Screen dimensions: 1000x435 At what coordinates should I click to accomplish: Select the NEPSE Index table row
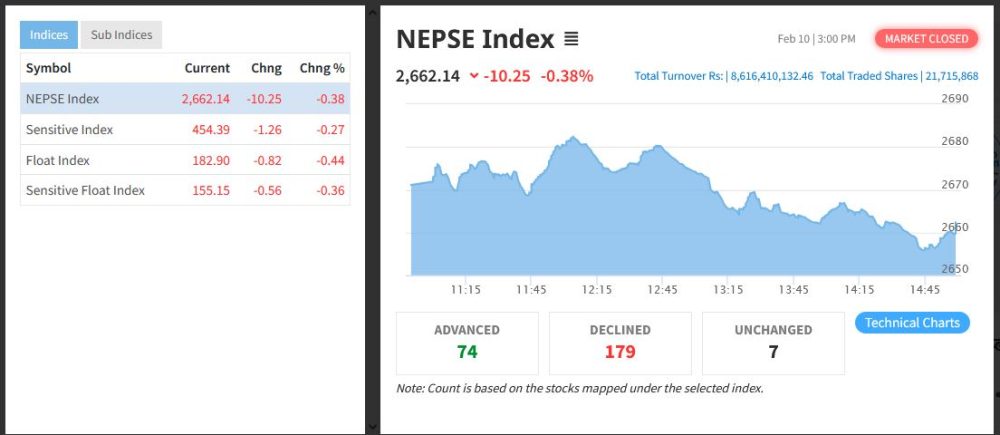185,99
